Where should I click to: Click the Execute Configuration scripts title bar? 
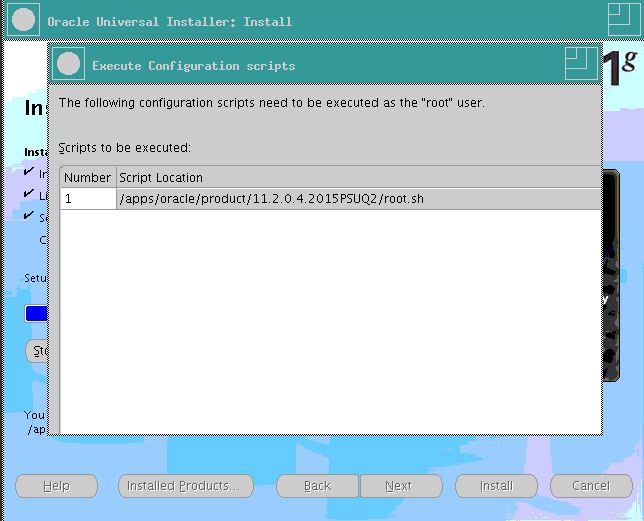coord(324,65)
